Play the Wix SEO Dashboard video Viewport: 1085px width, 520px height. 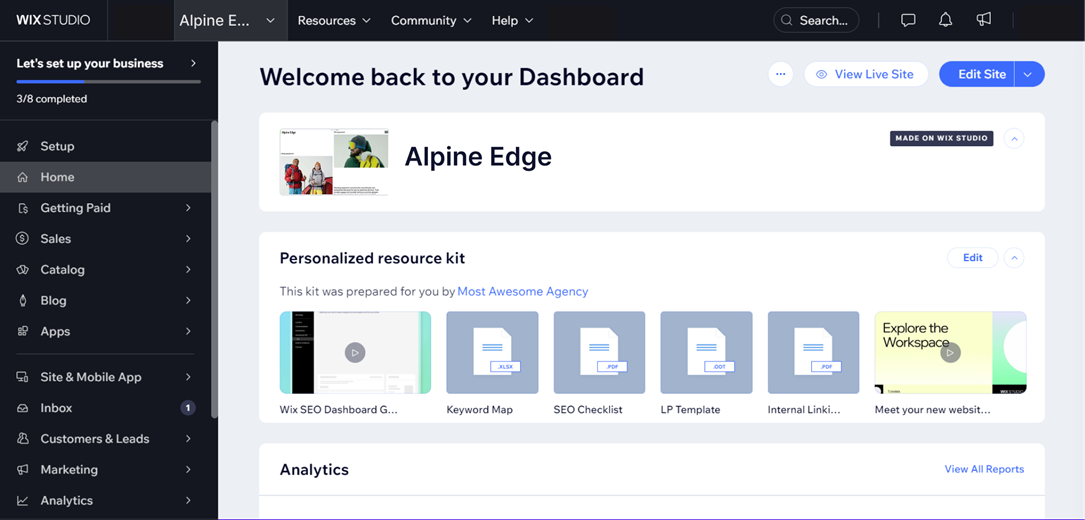coord(355,352)
